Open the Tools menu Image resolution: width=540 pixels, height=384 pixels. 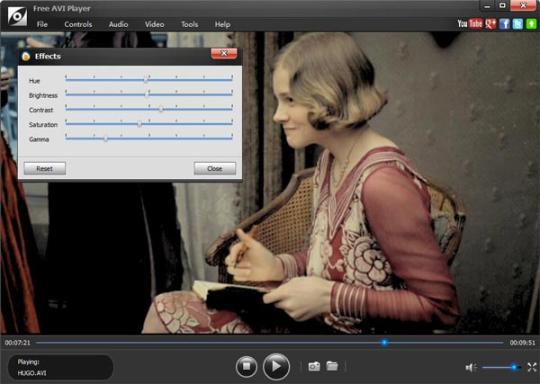click(x=189, y=24)
